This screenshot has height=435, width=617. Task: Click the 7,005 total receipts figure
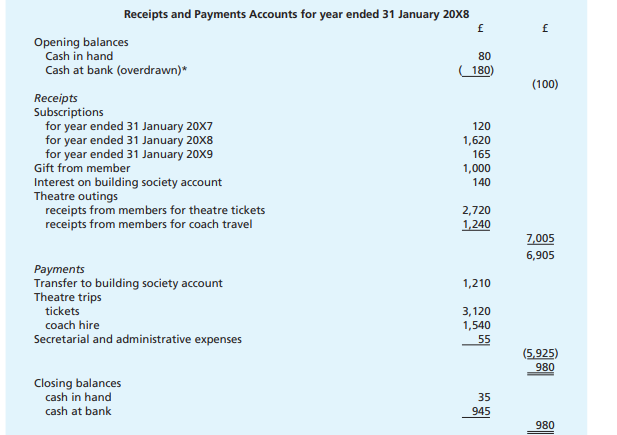tap(540, 238)
